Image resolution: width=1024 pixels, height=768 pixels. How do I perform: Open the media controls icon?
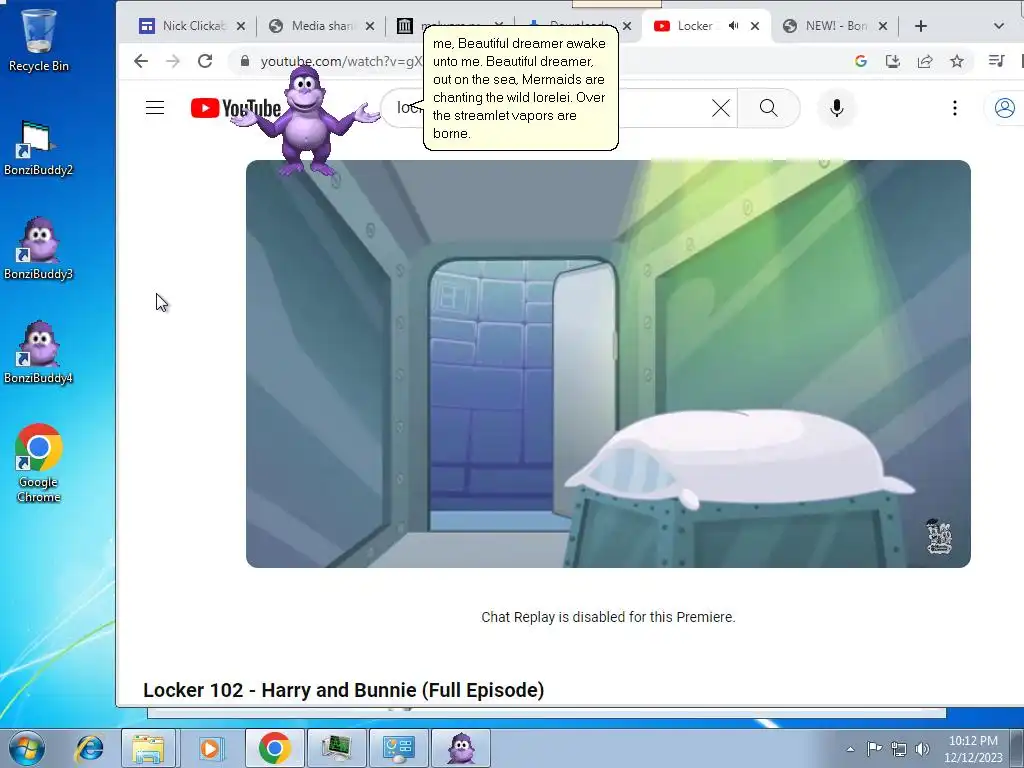(x=997, y=61)
